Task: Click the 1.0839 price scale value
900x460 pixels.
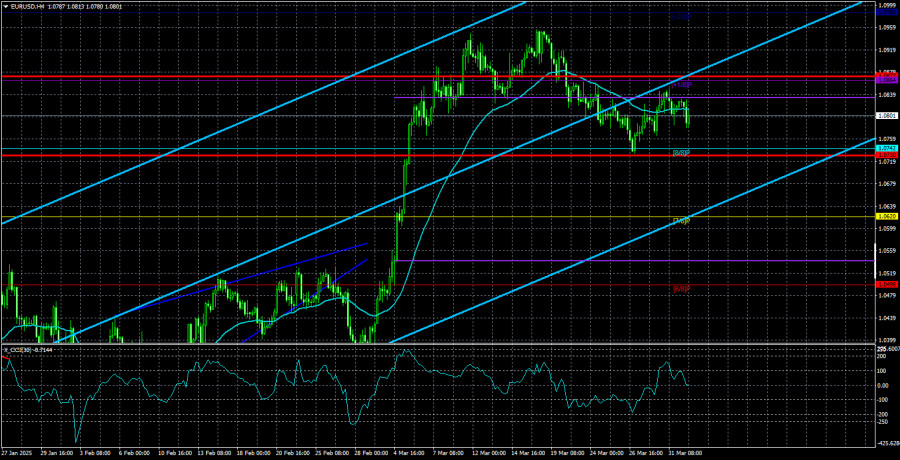Action: tap(887, 94)
